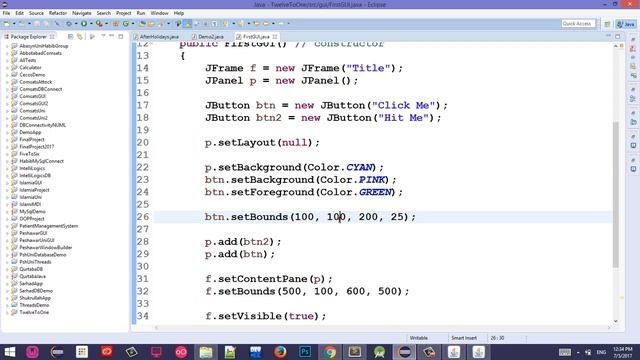Open Android Studio from the taskbar
Viewport: 640px width, 360px height.
coord(380,352)
